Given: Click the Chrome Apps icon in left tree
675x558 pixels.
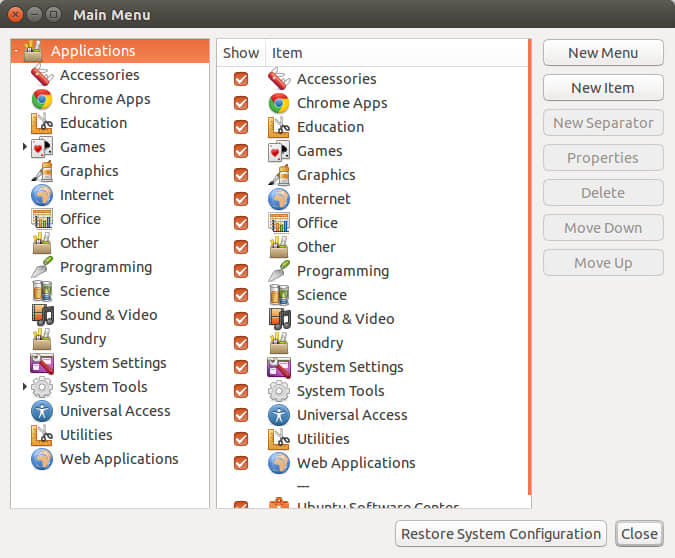Looking at the screenshot, I should click(x=42, y=99).
